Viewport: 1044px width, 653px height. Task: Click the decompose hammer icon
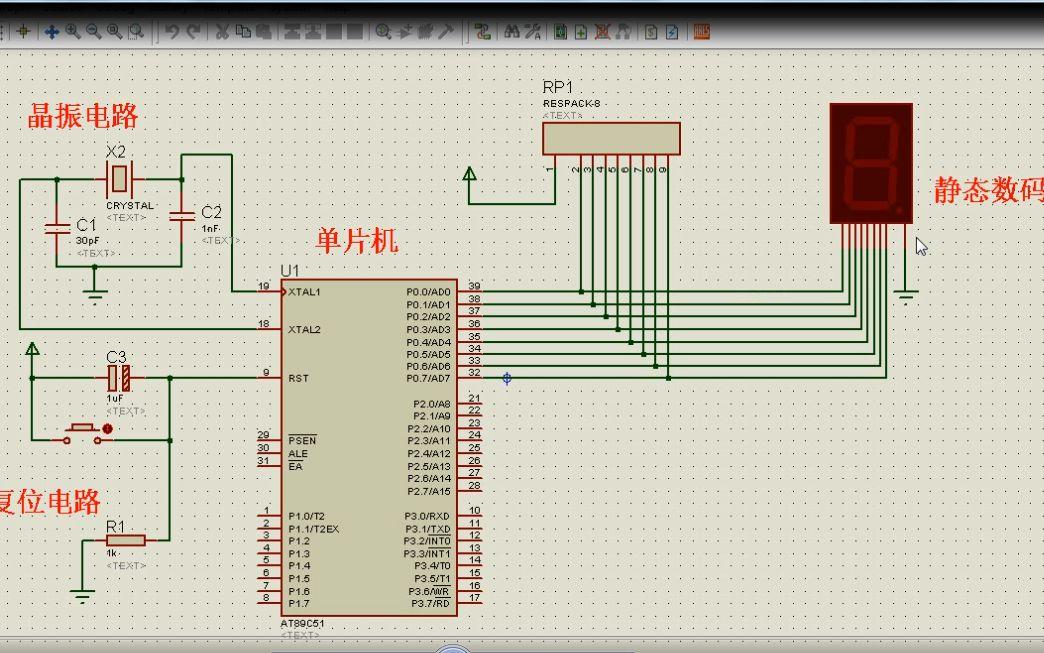(x=446, y=31)
